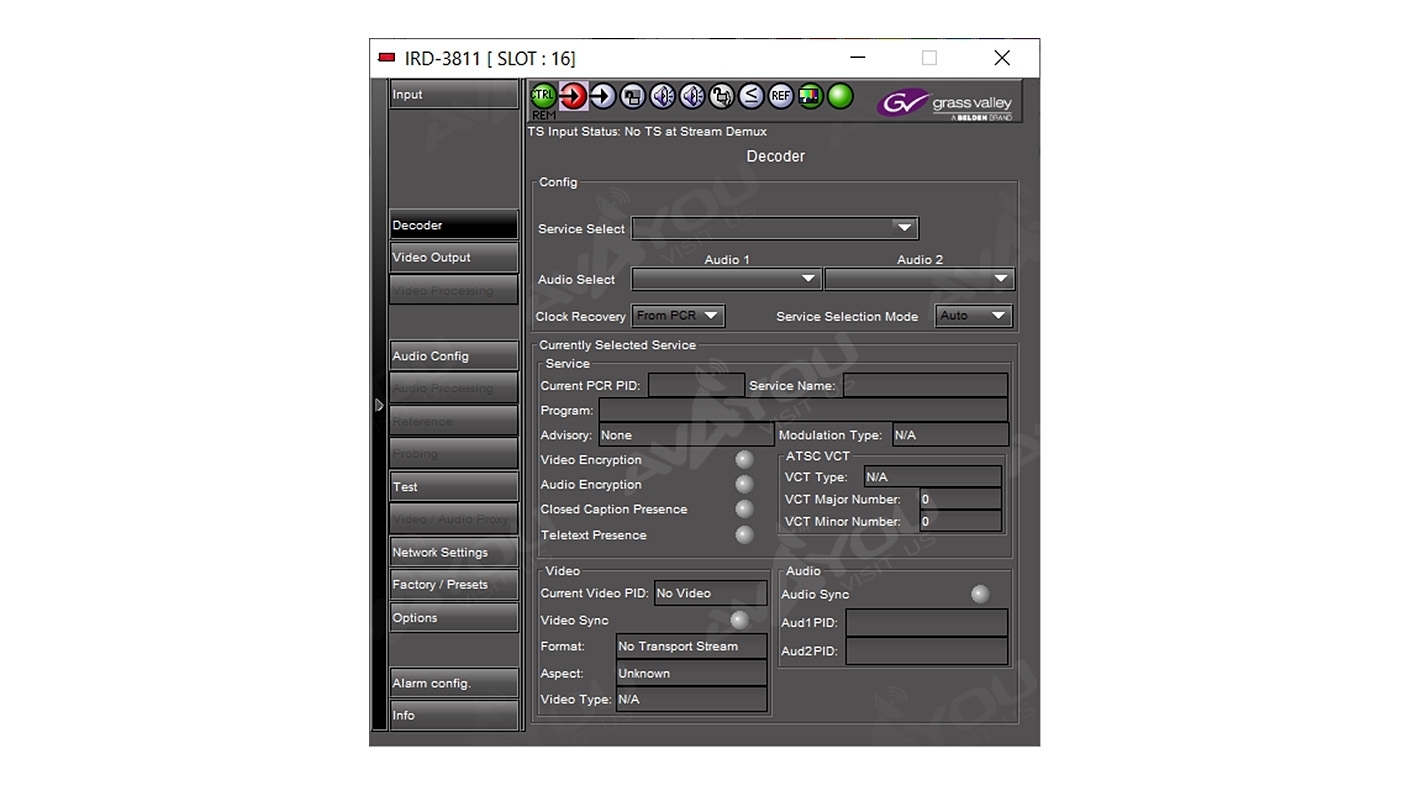Click the Grass Valley logo

[946, 103]
